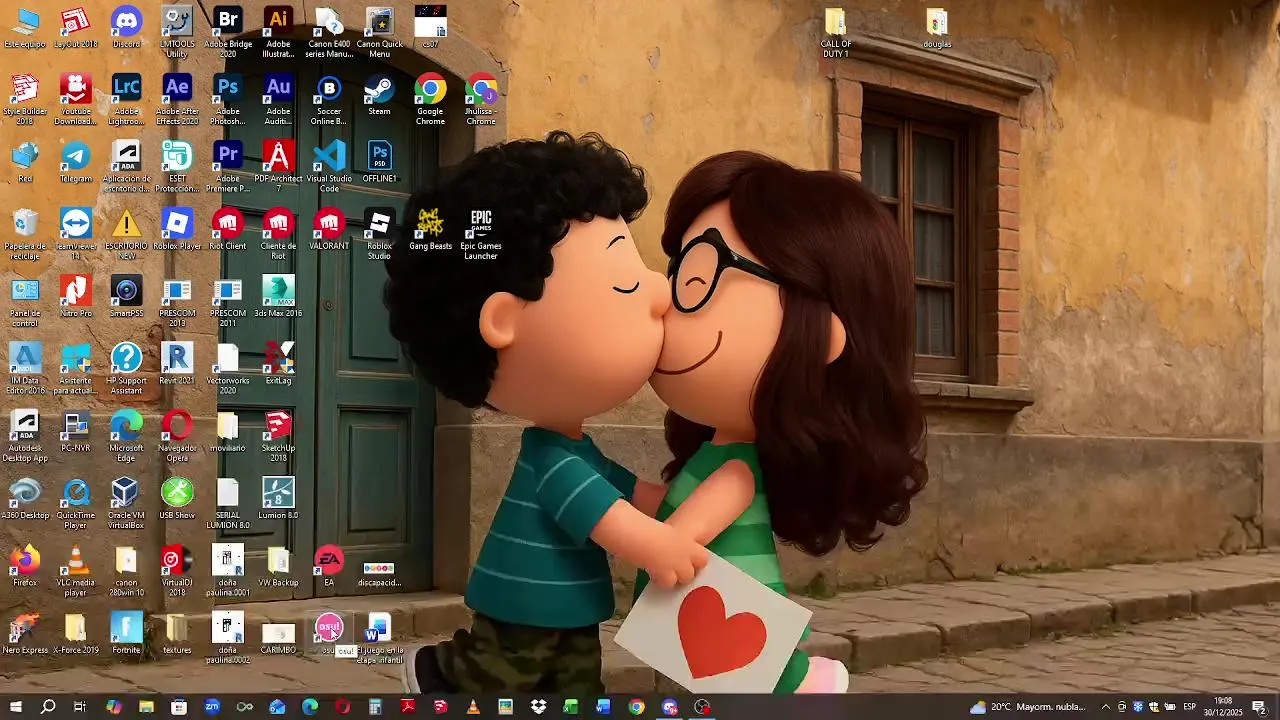Select the Roblox Player desktop icon
1280x720 pixels.
177,230
